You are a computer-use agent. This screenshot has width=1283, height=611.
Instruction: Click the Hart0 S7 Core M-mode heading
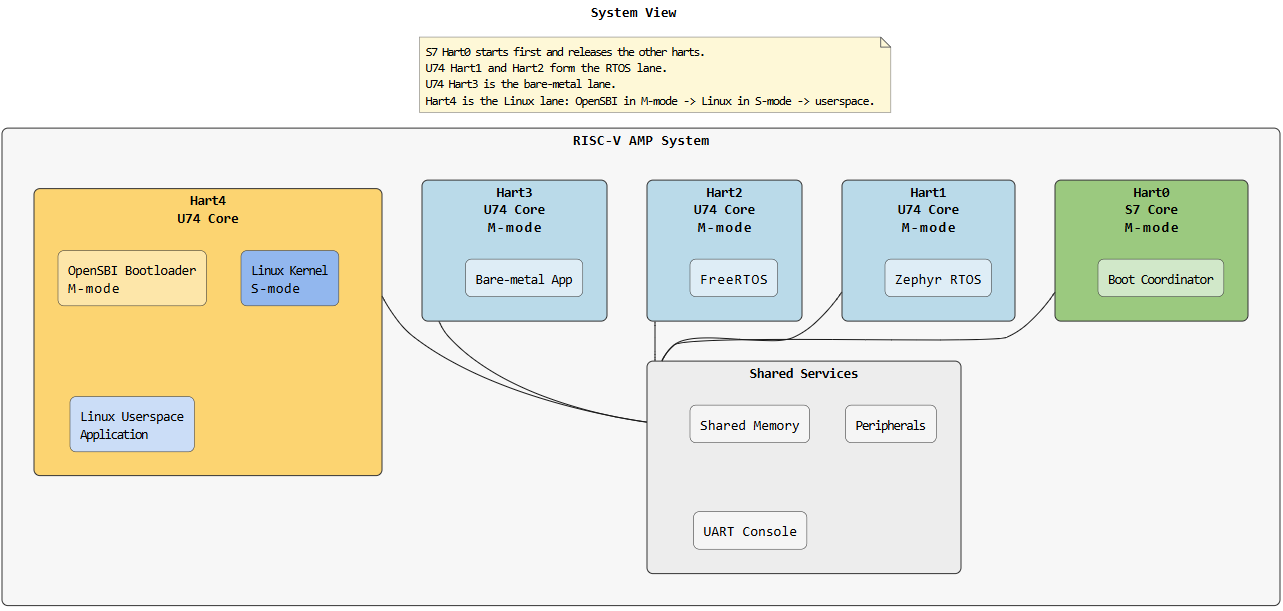tap(1151, 210)
